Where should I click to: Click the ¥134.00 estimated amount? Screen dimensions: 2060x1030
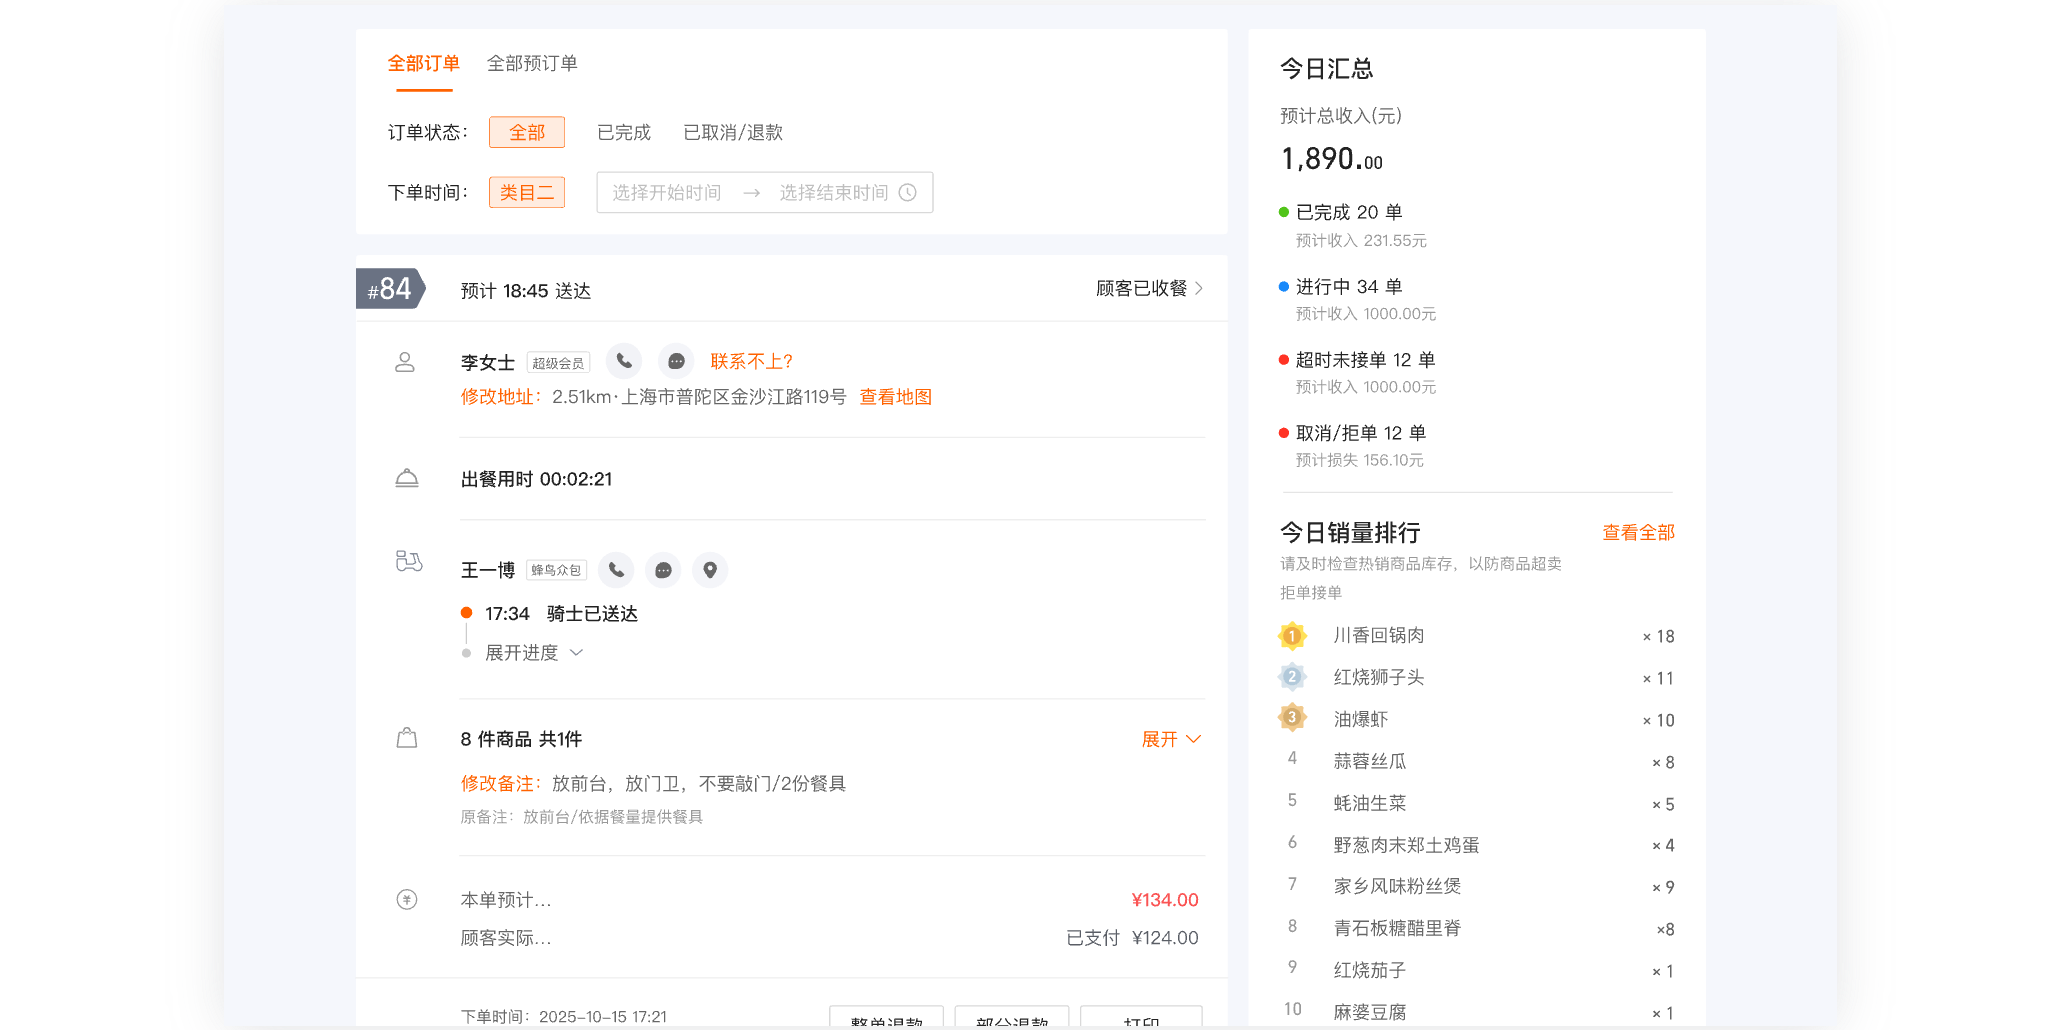pos(1165,900)
